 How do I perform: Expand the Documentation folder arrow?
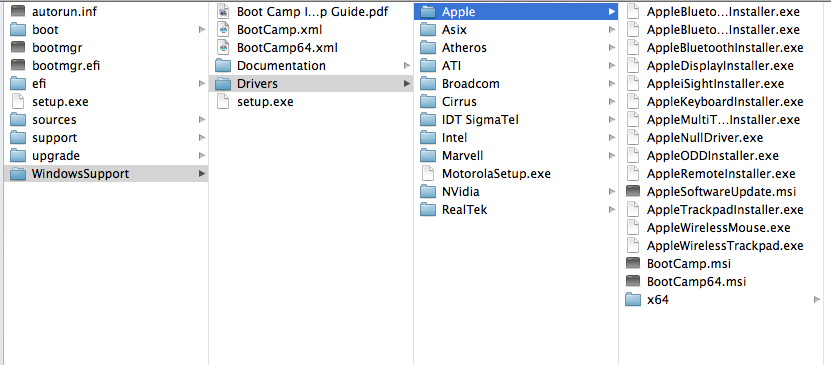pyautogui.click(x=406, y=66)
